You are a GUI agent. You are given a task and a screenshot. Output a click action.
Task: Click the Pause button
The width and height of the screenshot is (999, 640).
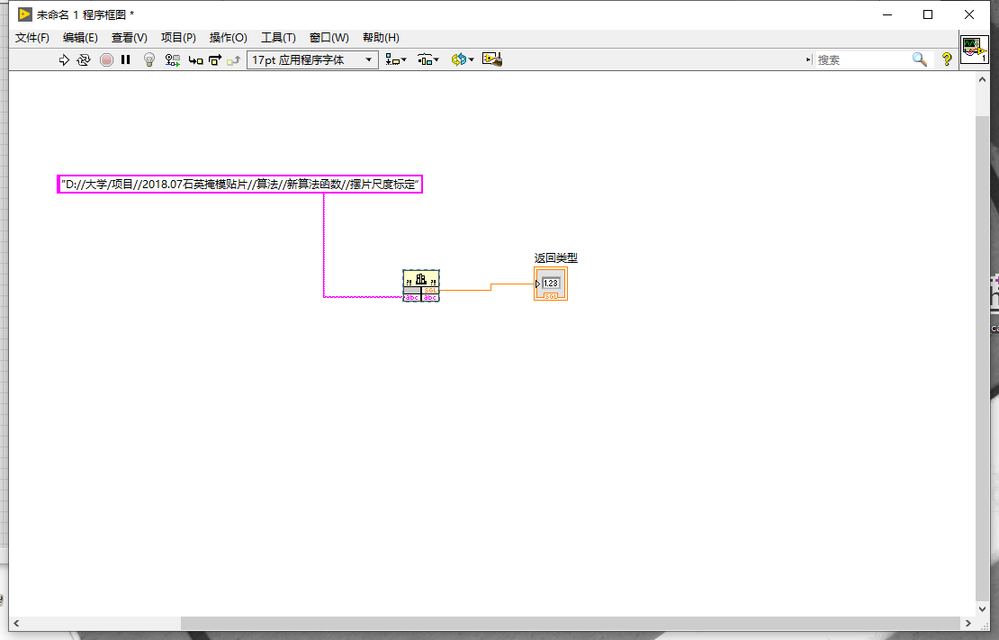[126, 60]
